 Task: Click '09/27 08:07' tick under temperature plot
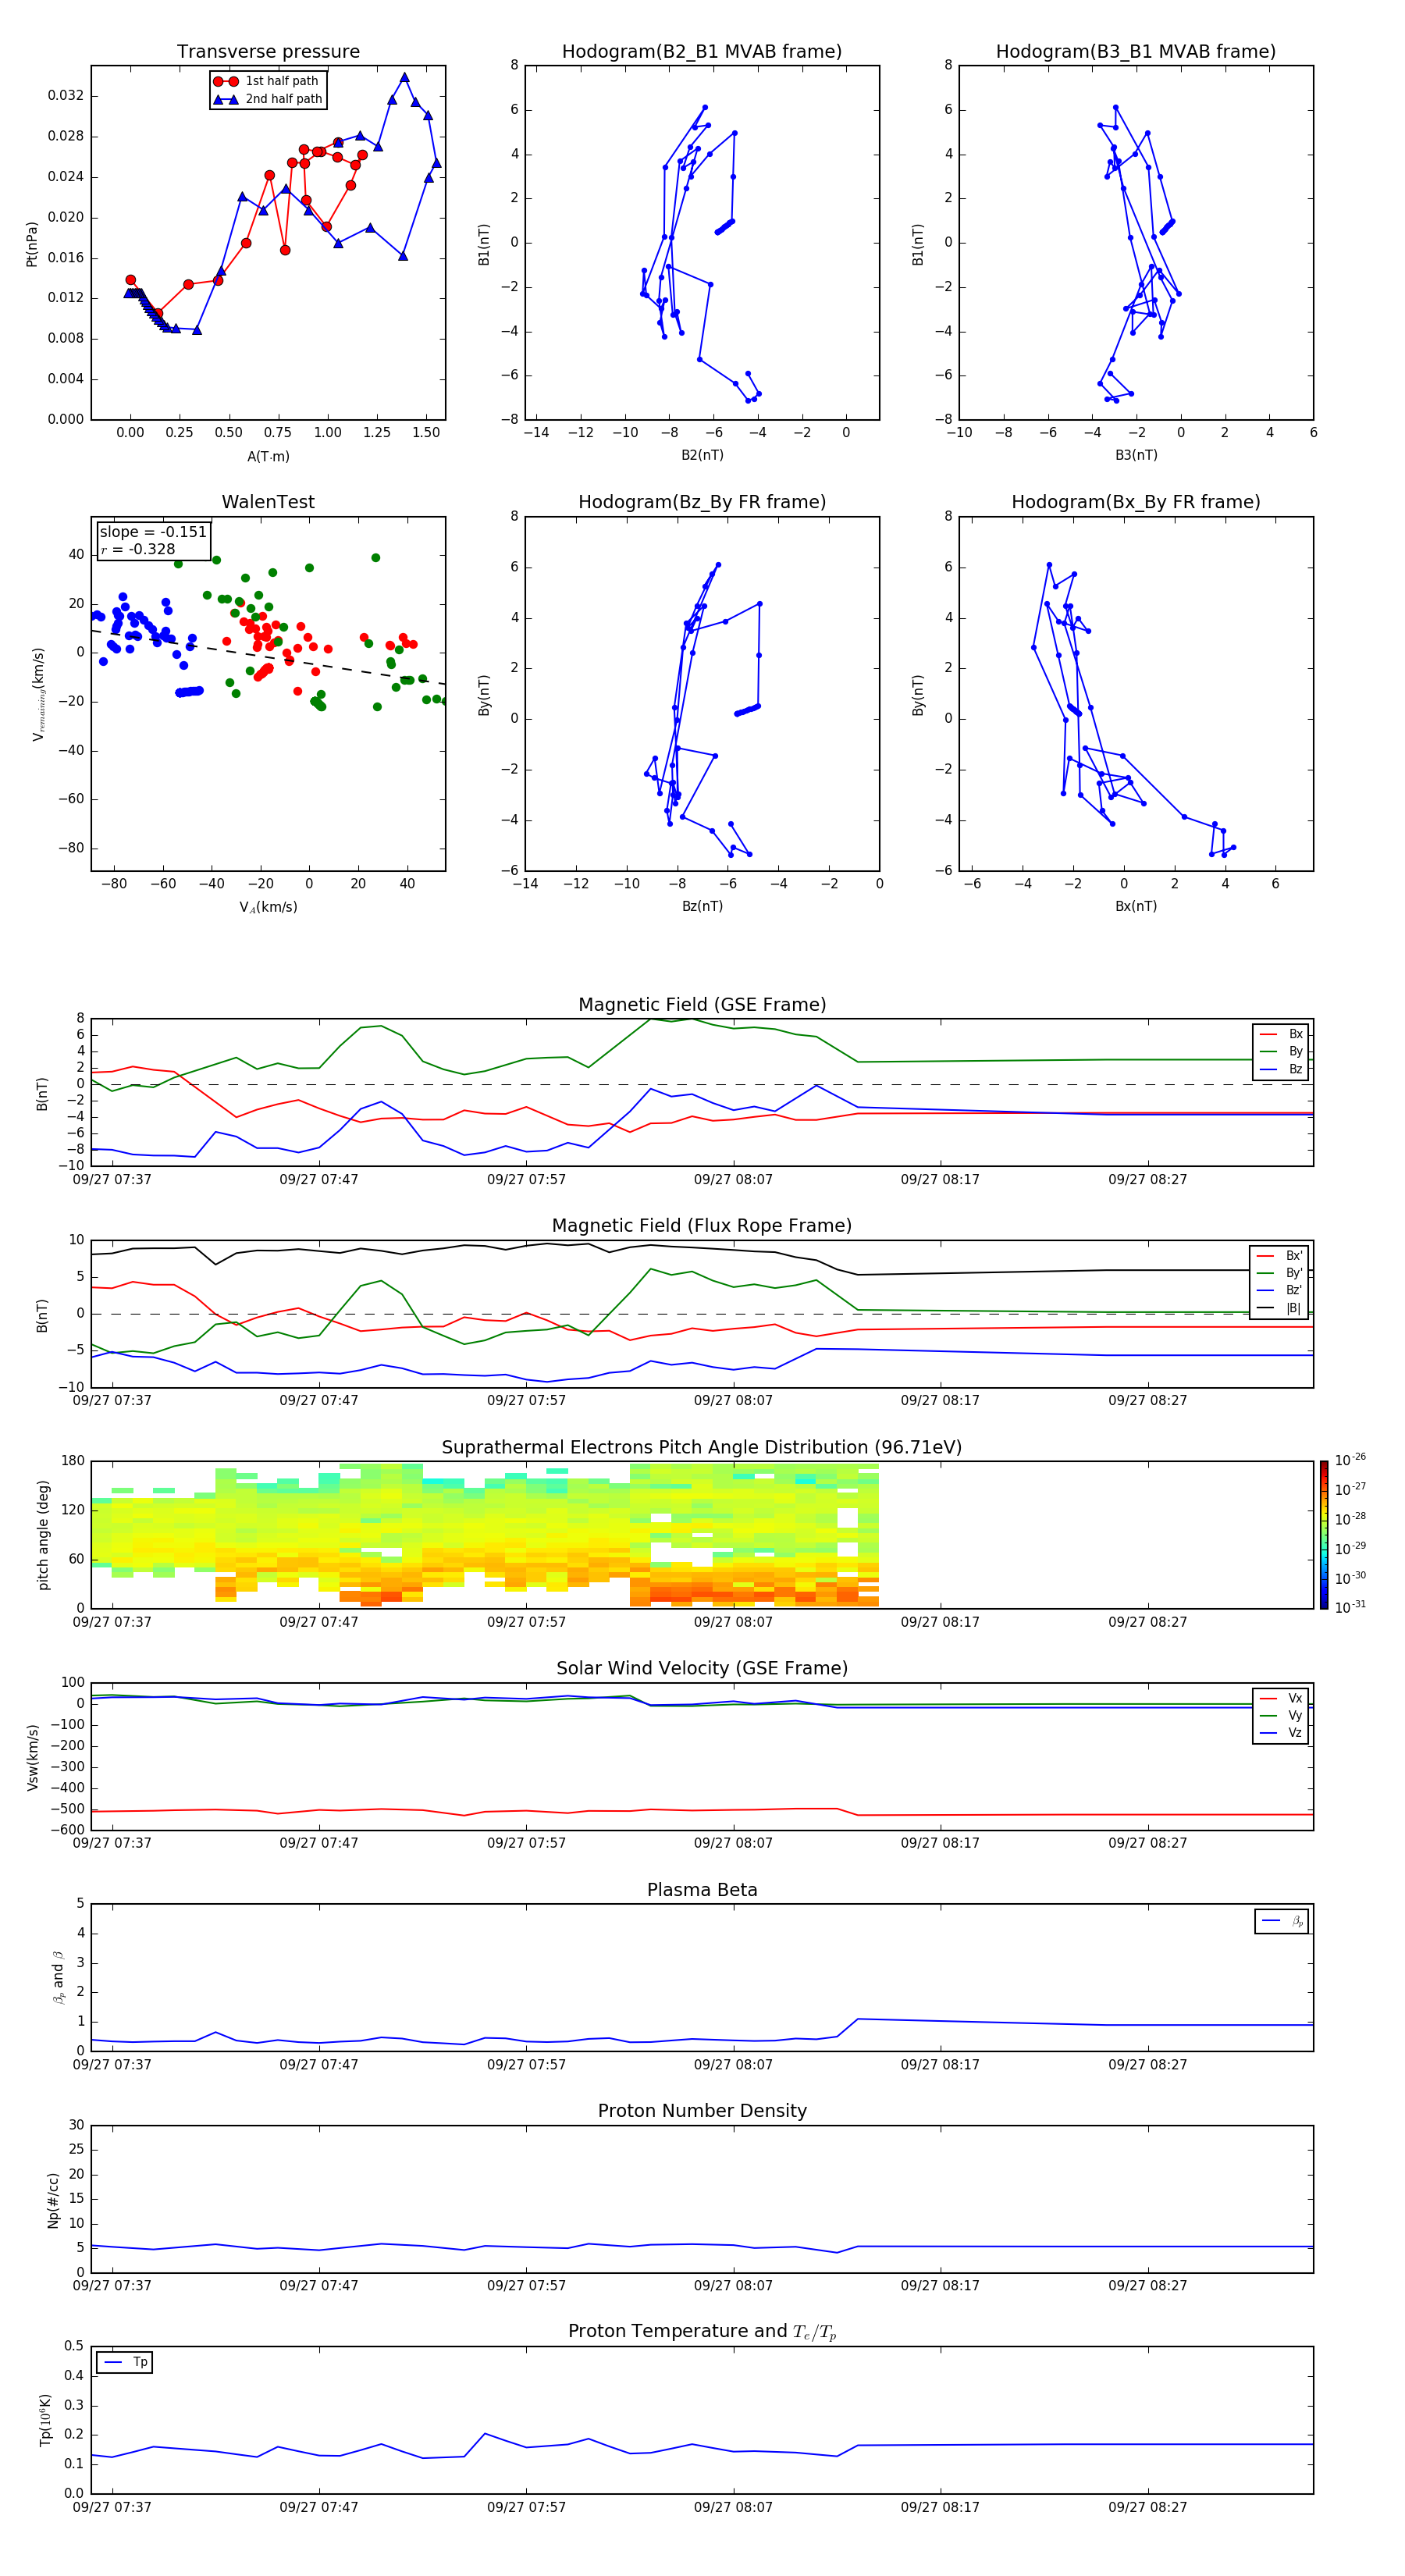pyautogui.click(x=733, y=2507)
